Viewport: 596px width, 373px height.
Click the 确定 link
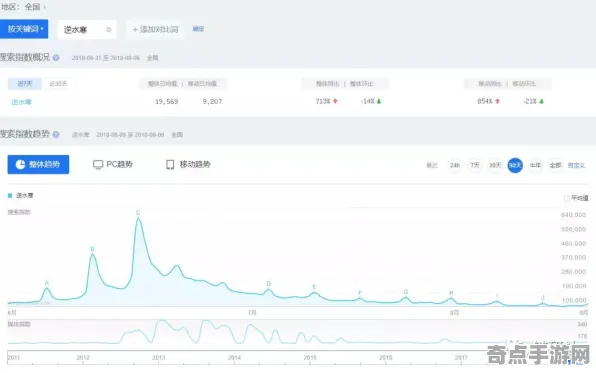pos(198,29)
